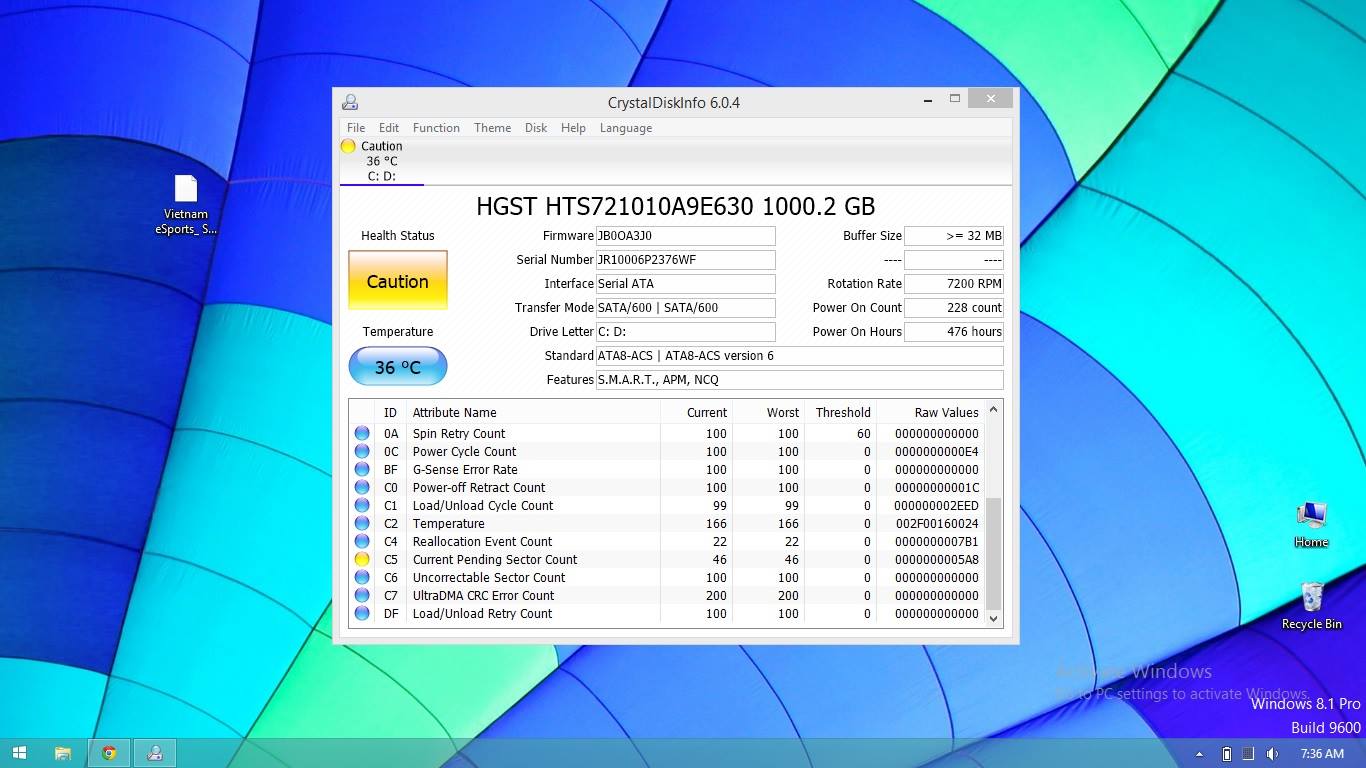
Task: Click blue status orb for Uncorrectable Sector Count
Action: point(362,578)
